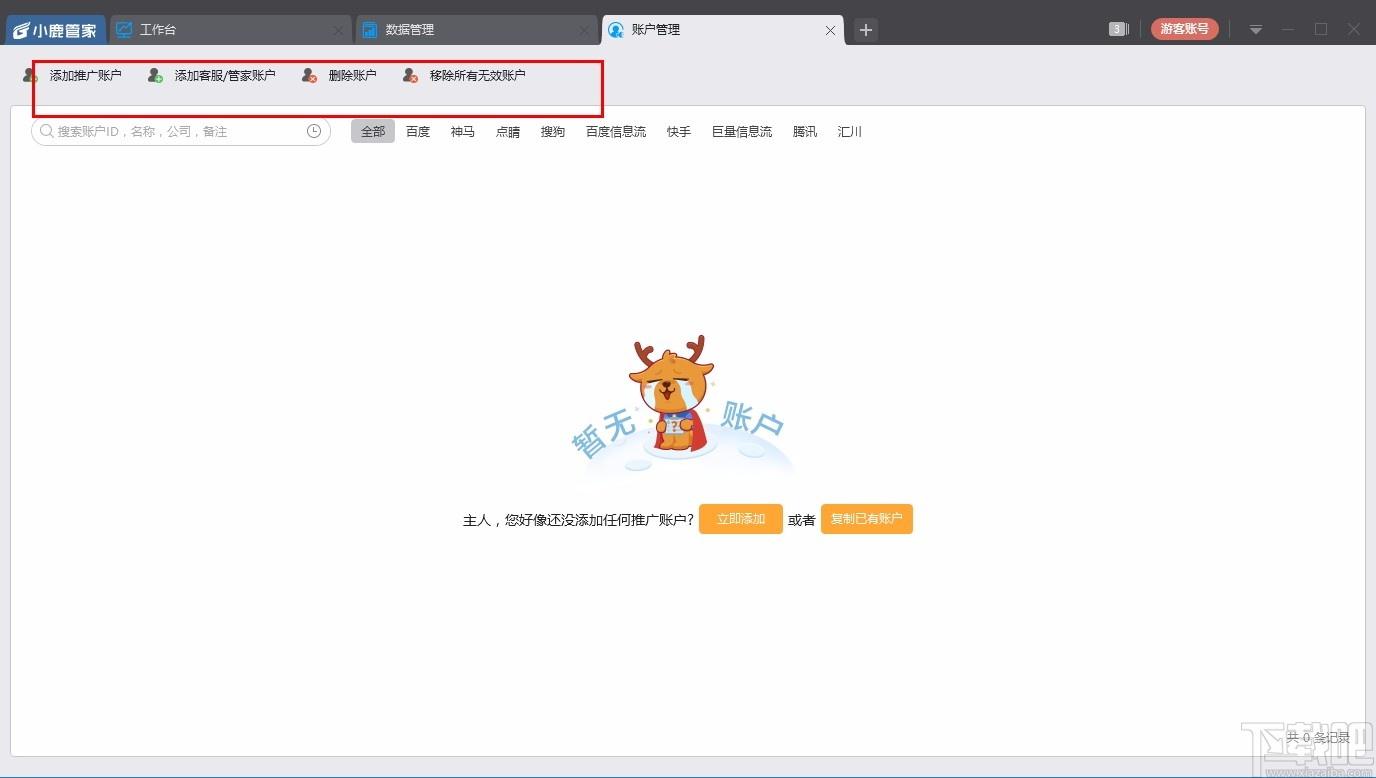Click the 账户管理 tab user icon
The height and width of the screenshot is (778, 1376).
pos(616,30)
